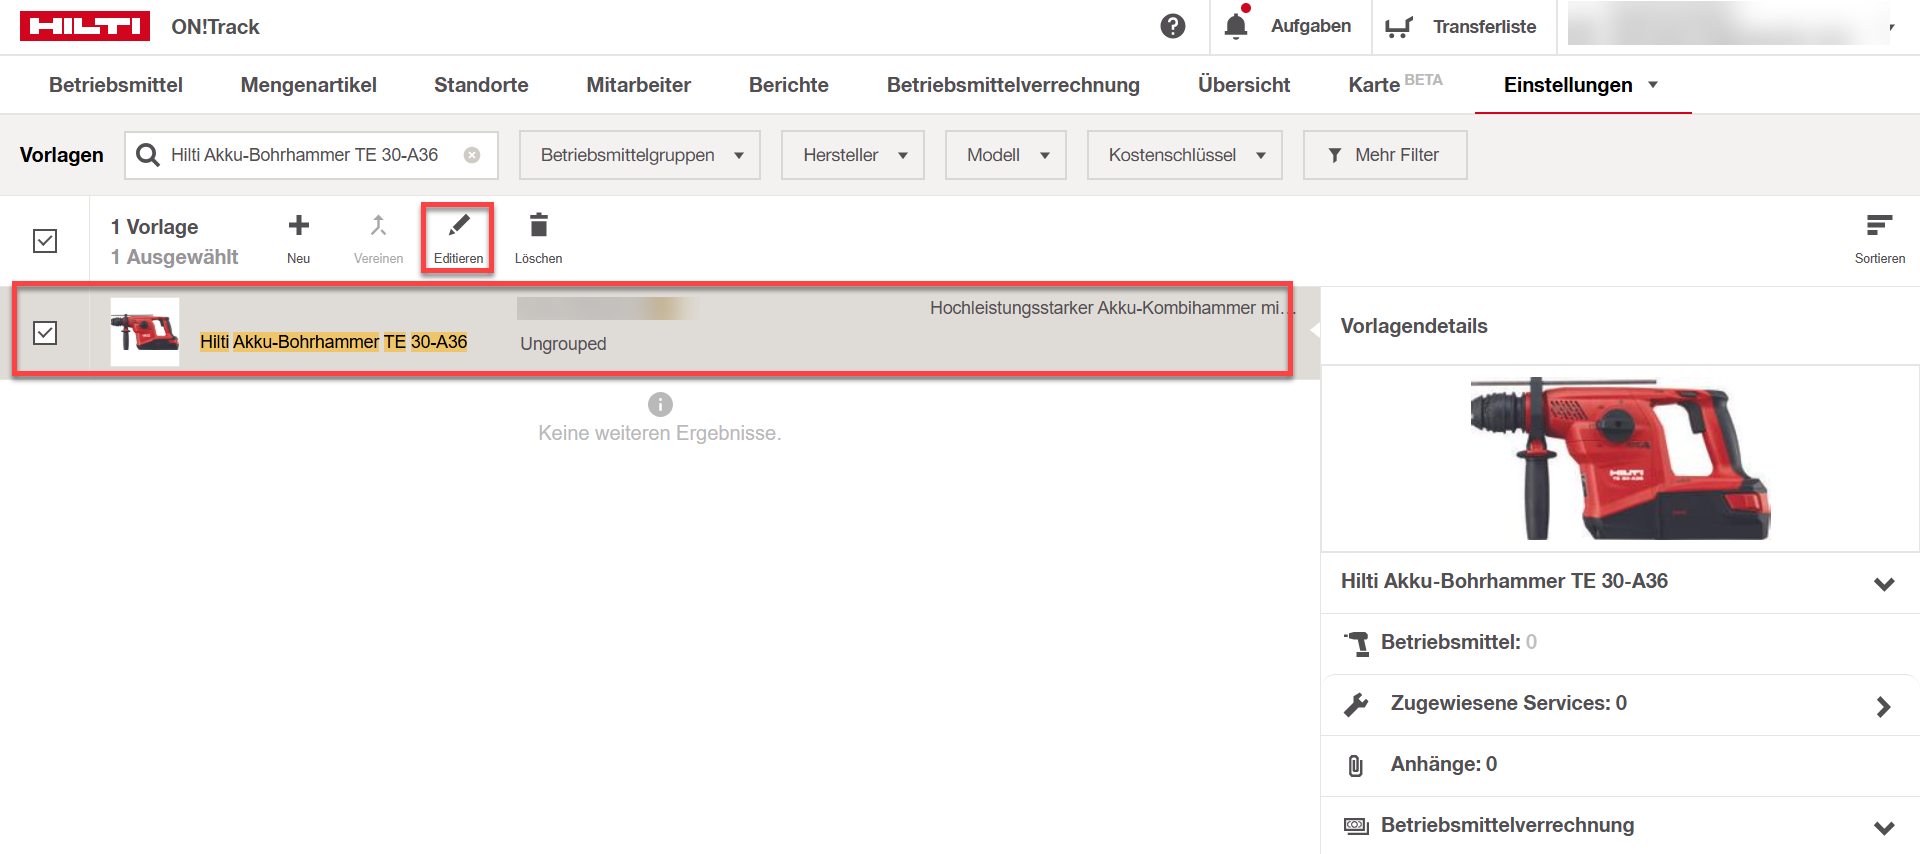Click the Vorlagendetails heading
The width and height of the screenshot is (1920, 854).
click(1414, 326)
